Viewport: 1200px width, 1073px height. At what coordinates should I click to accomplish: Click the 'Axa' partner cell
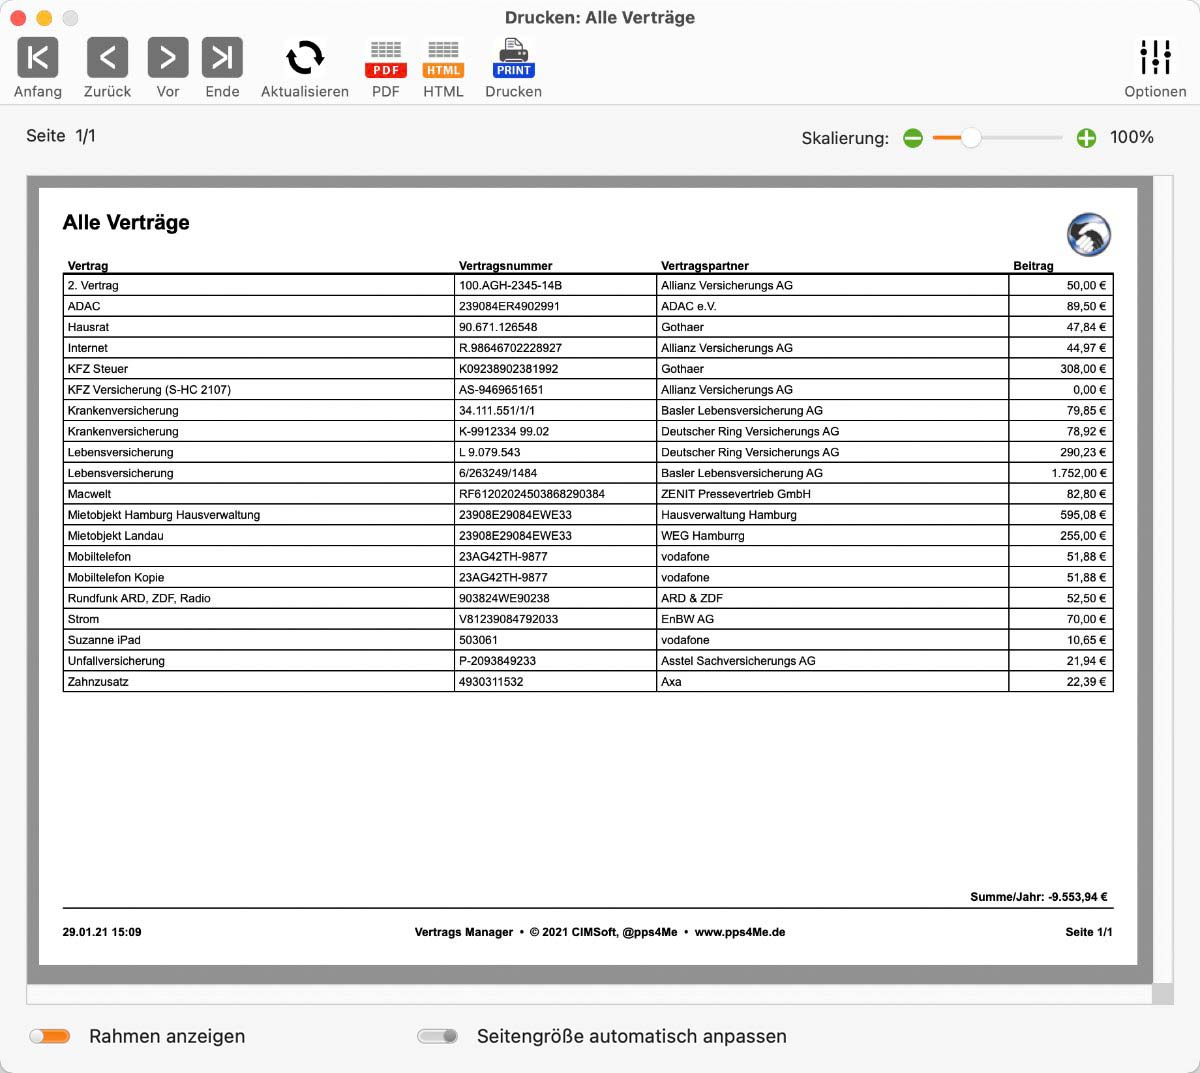point(832,682)
